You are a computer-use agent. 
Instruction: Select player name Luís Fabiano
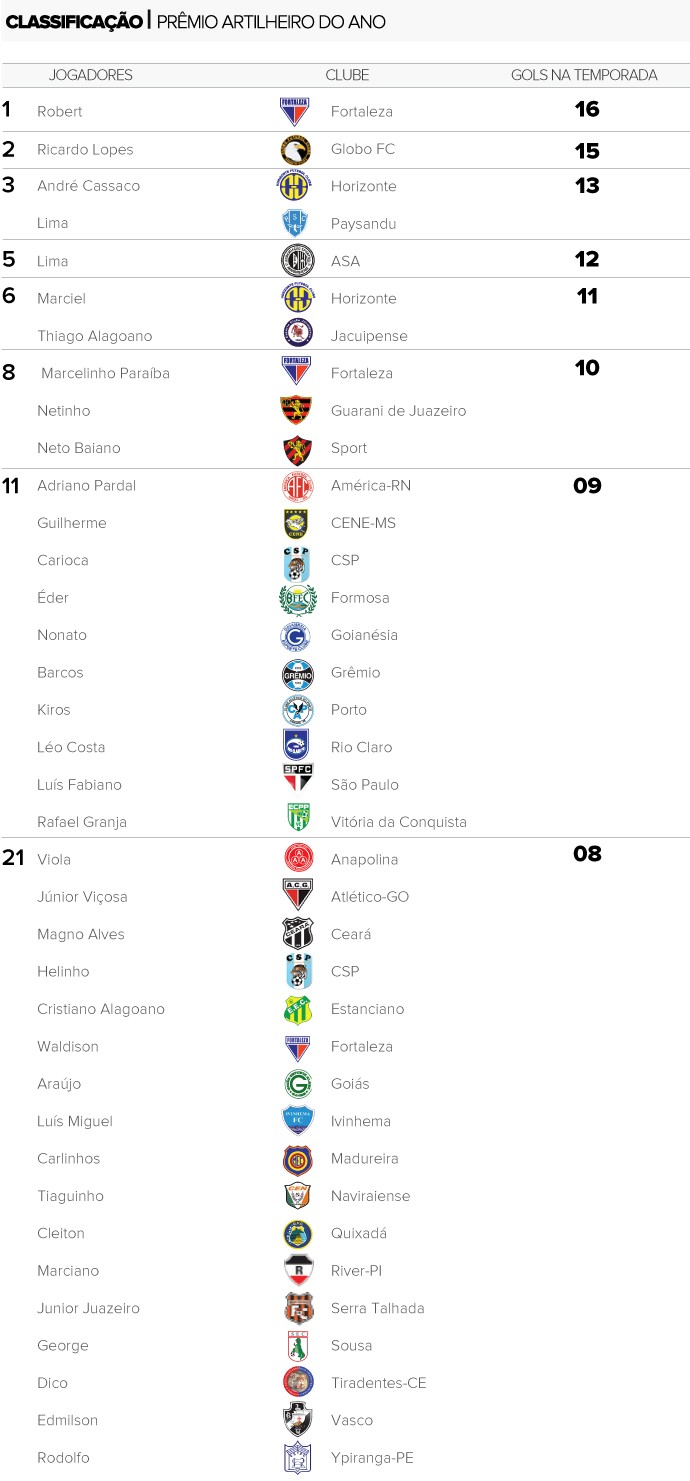(x=79, y=785)
